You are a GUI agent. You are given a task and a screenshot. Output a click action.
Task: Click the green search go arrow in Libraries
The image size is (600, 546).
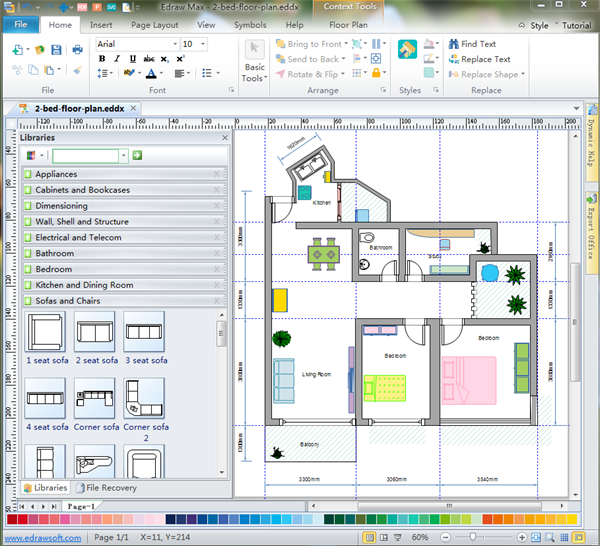click(137, 155)
